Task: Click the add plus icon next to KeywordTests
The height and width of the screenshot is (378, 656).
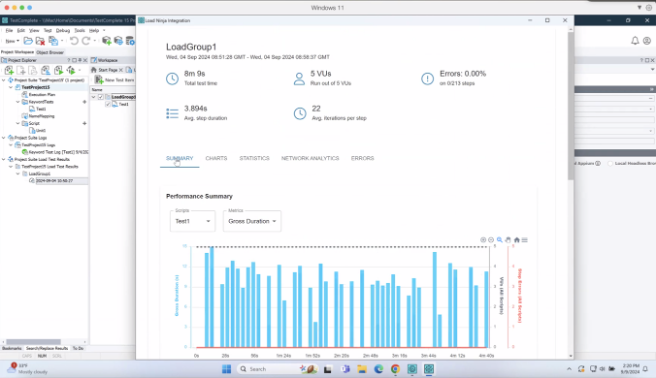Action: point(85,102)
